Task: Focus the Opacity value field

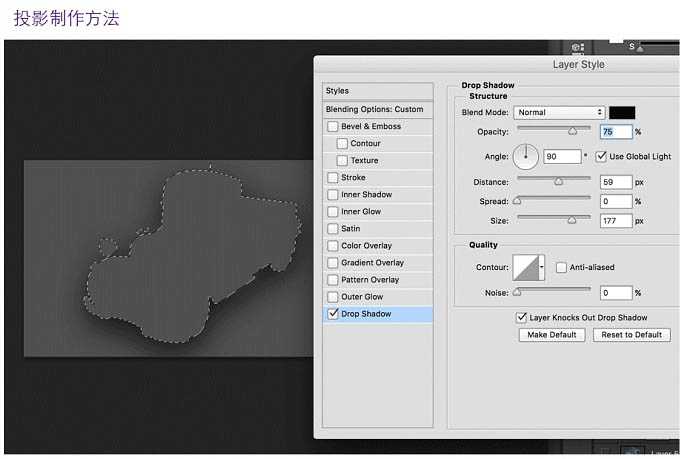Action: click(616, 132)
